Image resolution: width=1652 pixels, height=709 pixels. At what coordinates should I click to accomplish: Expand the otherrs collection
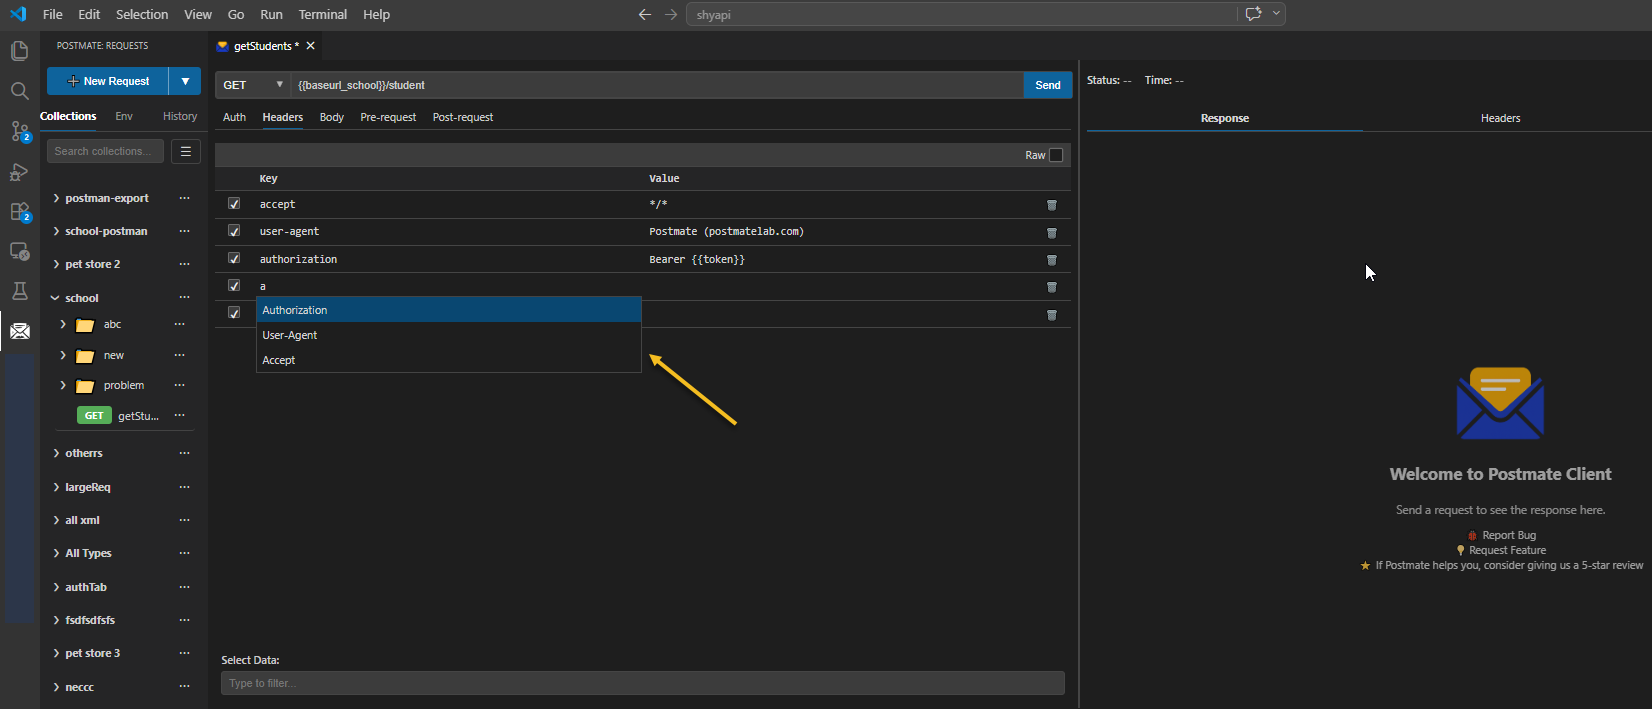click(56, 453)
